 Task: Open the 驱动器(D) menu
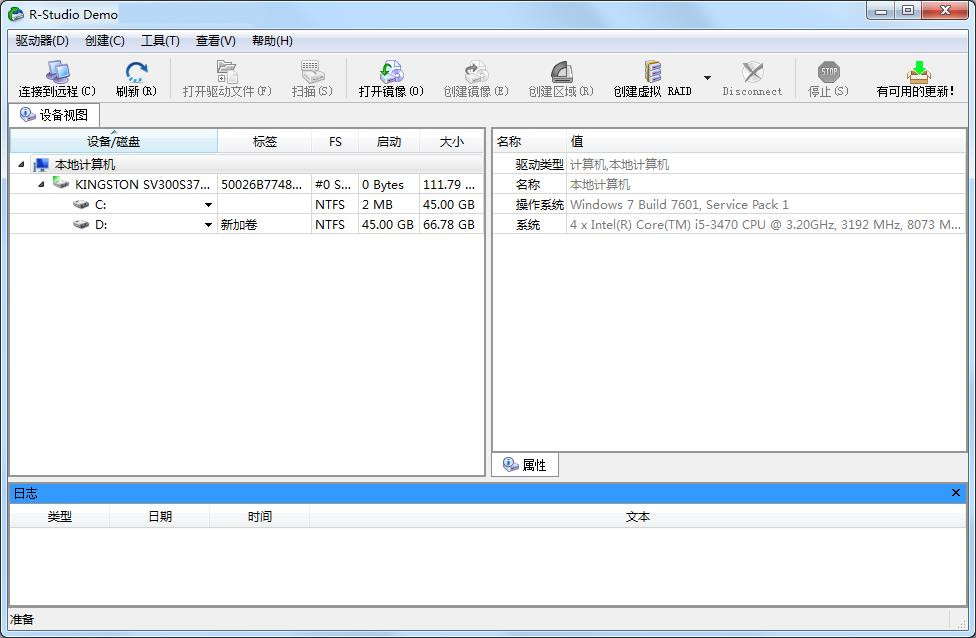pos(42,41)
